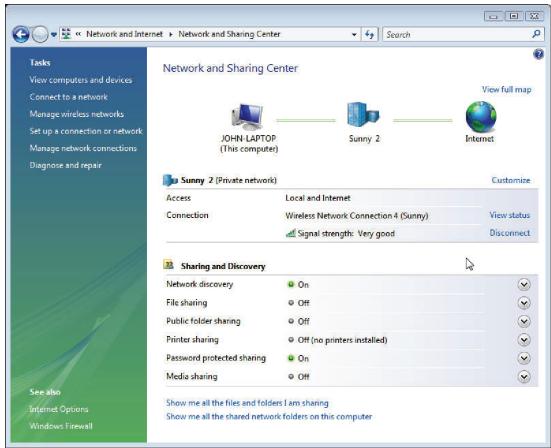This screenshot has width=551, height=448.
Task: Expand the File sharing settings
Action: 524,303
